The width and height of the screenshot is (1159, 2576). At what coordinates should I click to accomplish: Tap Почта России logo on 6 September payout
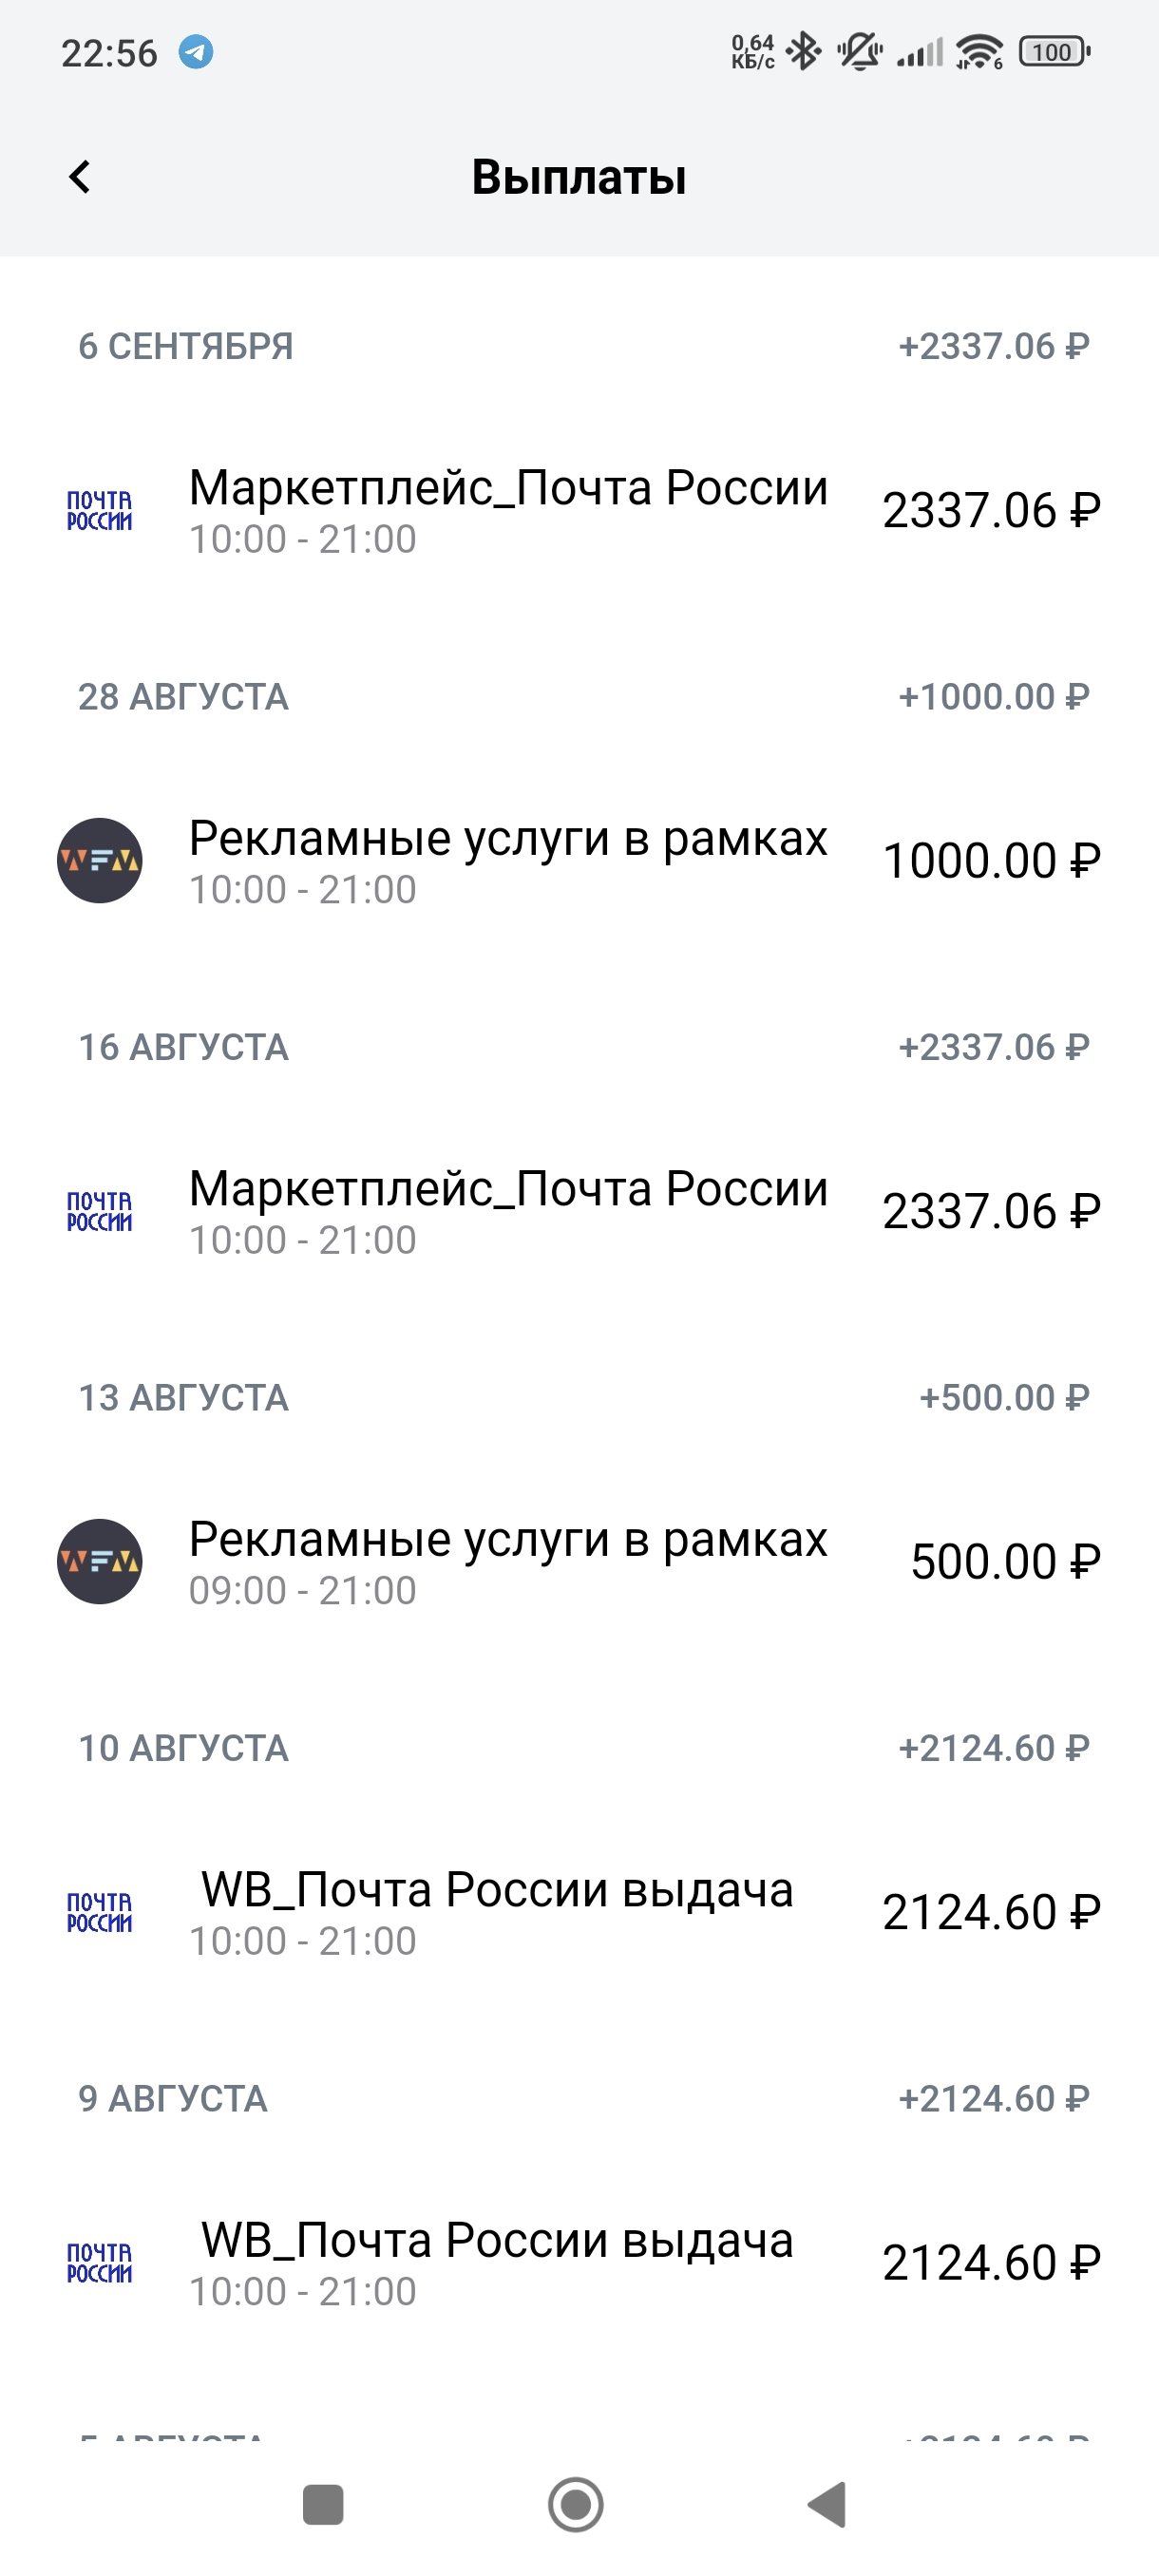point(99,510)
